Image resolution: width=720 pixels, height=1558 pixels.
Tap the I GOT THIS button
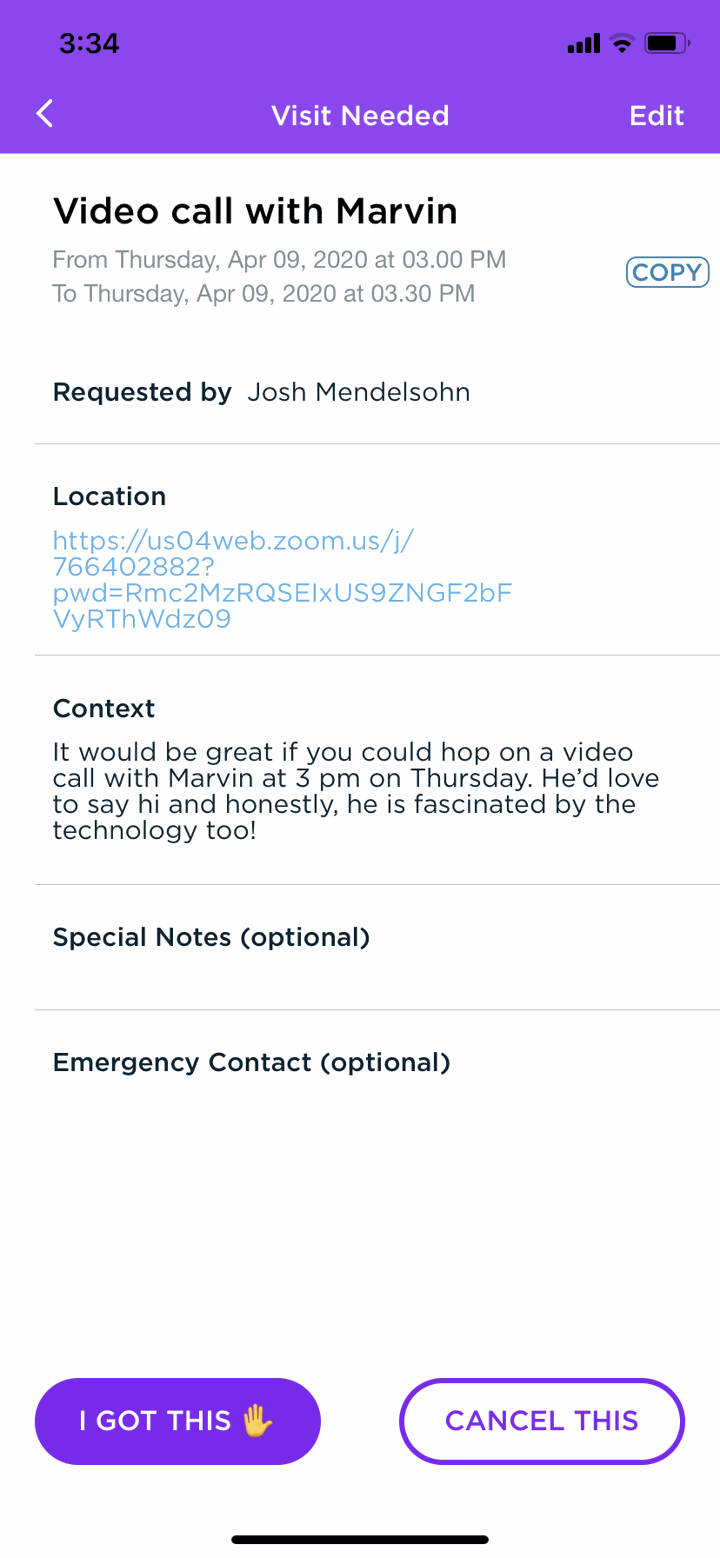pyautogui.click(x=178, y=1421)
